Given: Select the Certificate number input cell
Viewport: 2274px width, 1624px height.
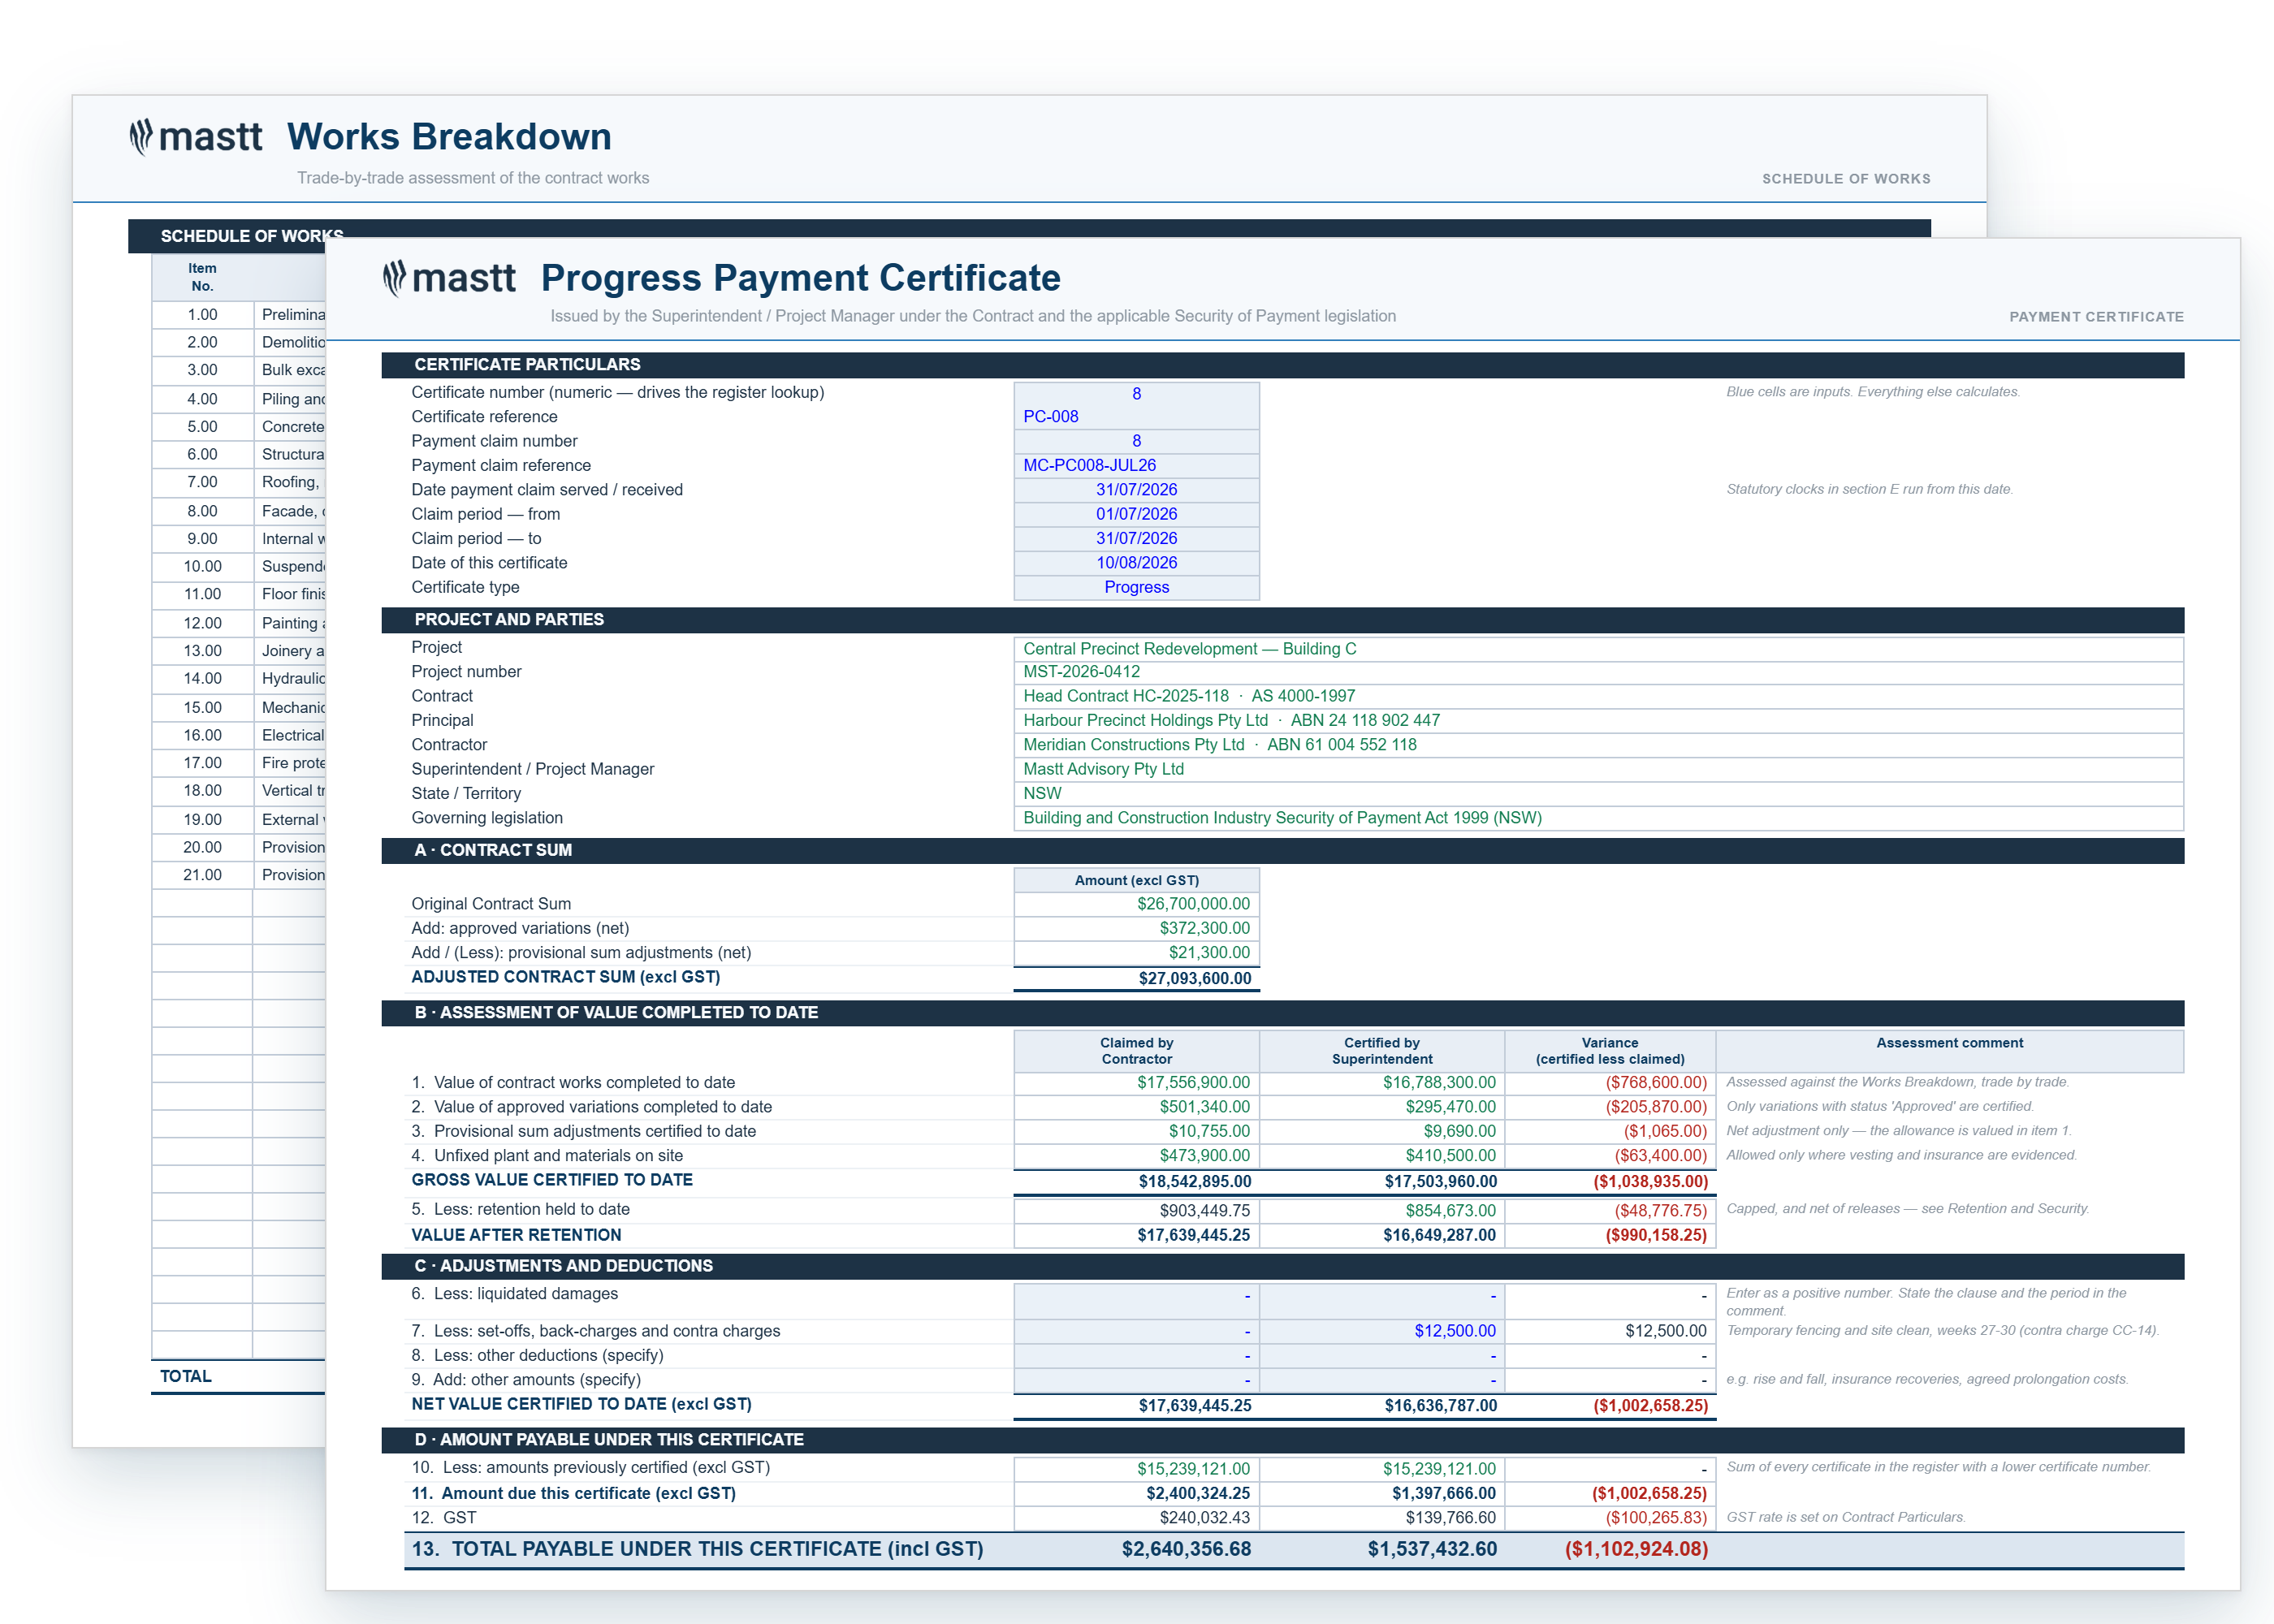Looking at the screenshot, I should (1136, 394).
